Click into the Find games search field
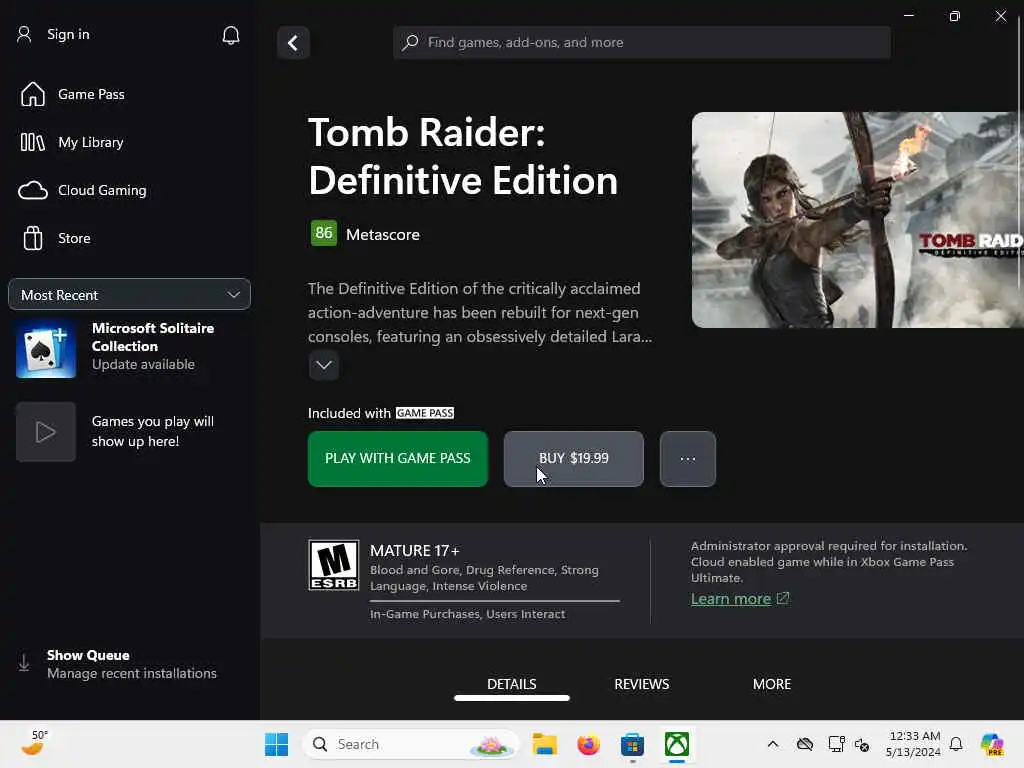 point(642,42)
